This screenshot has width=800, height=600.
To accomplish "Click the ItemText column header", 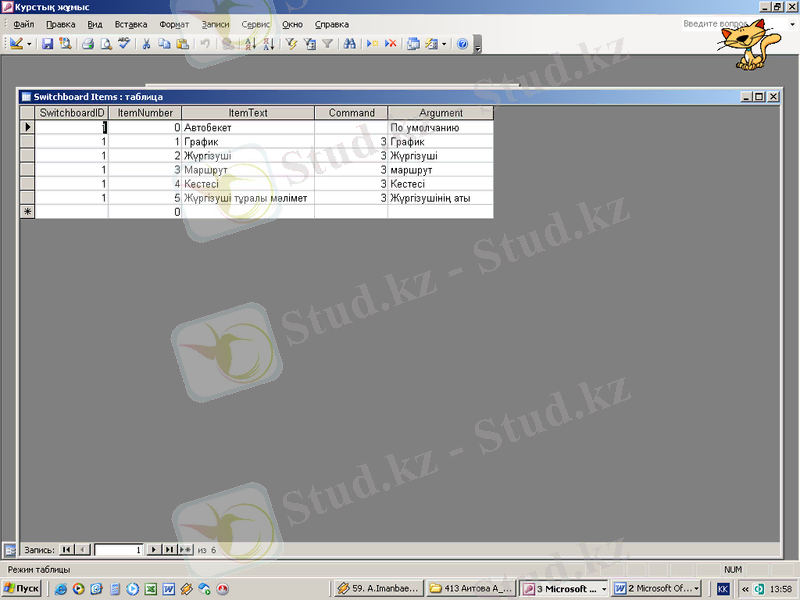I will pos(248,113).
